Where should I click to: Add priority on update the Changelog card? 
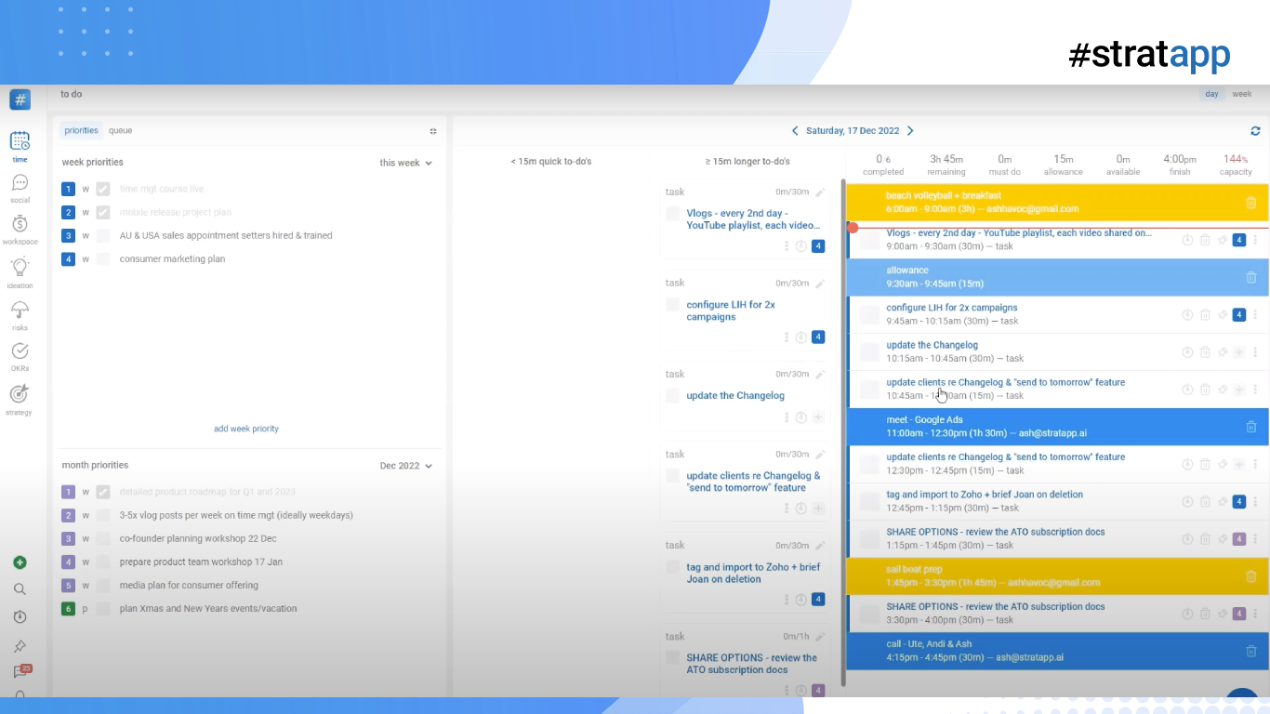coord(818,418)
